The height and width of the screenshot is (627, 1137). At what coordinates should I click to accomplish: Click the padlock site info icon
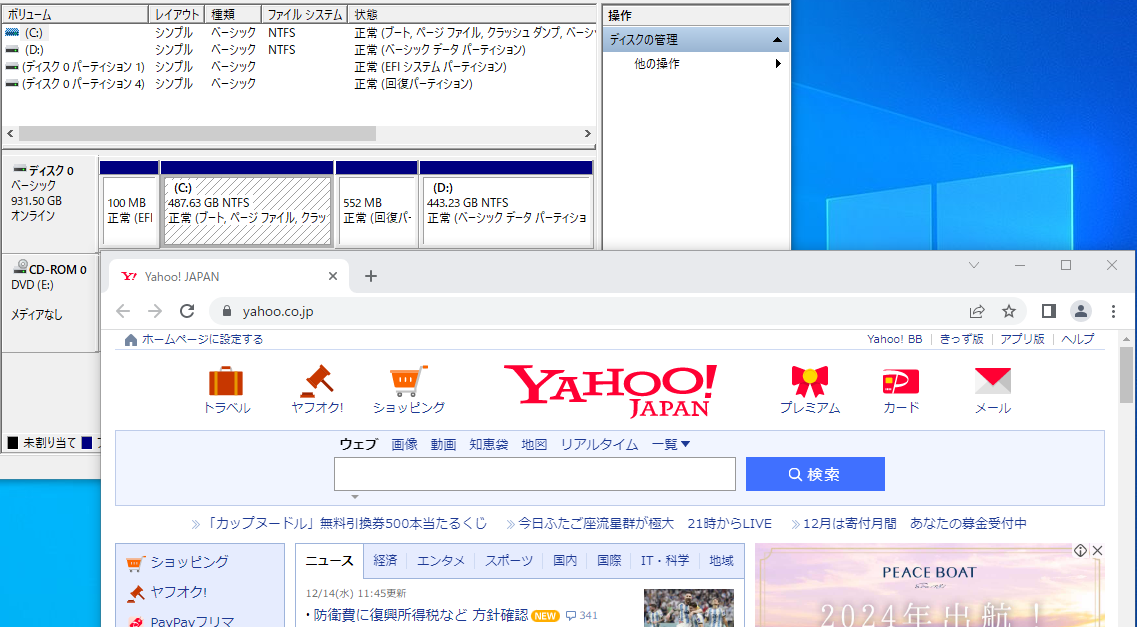tap(227, 311)
